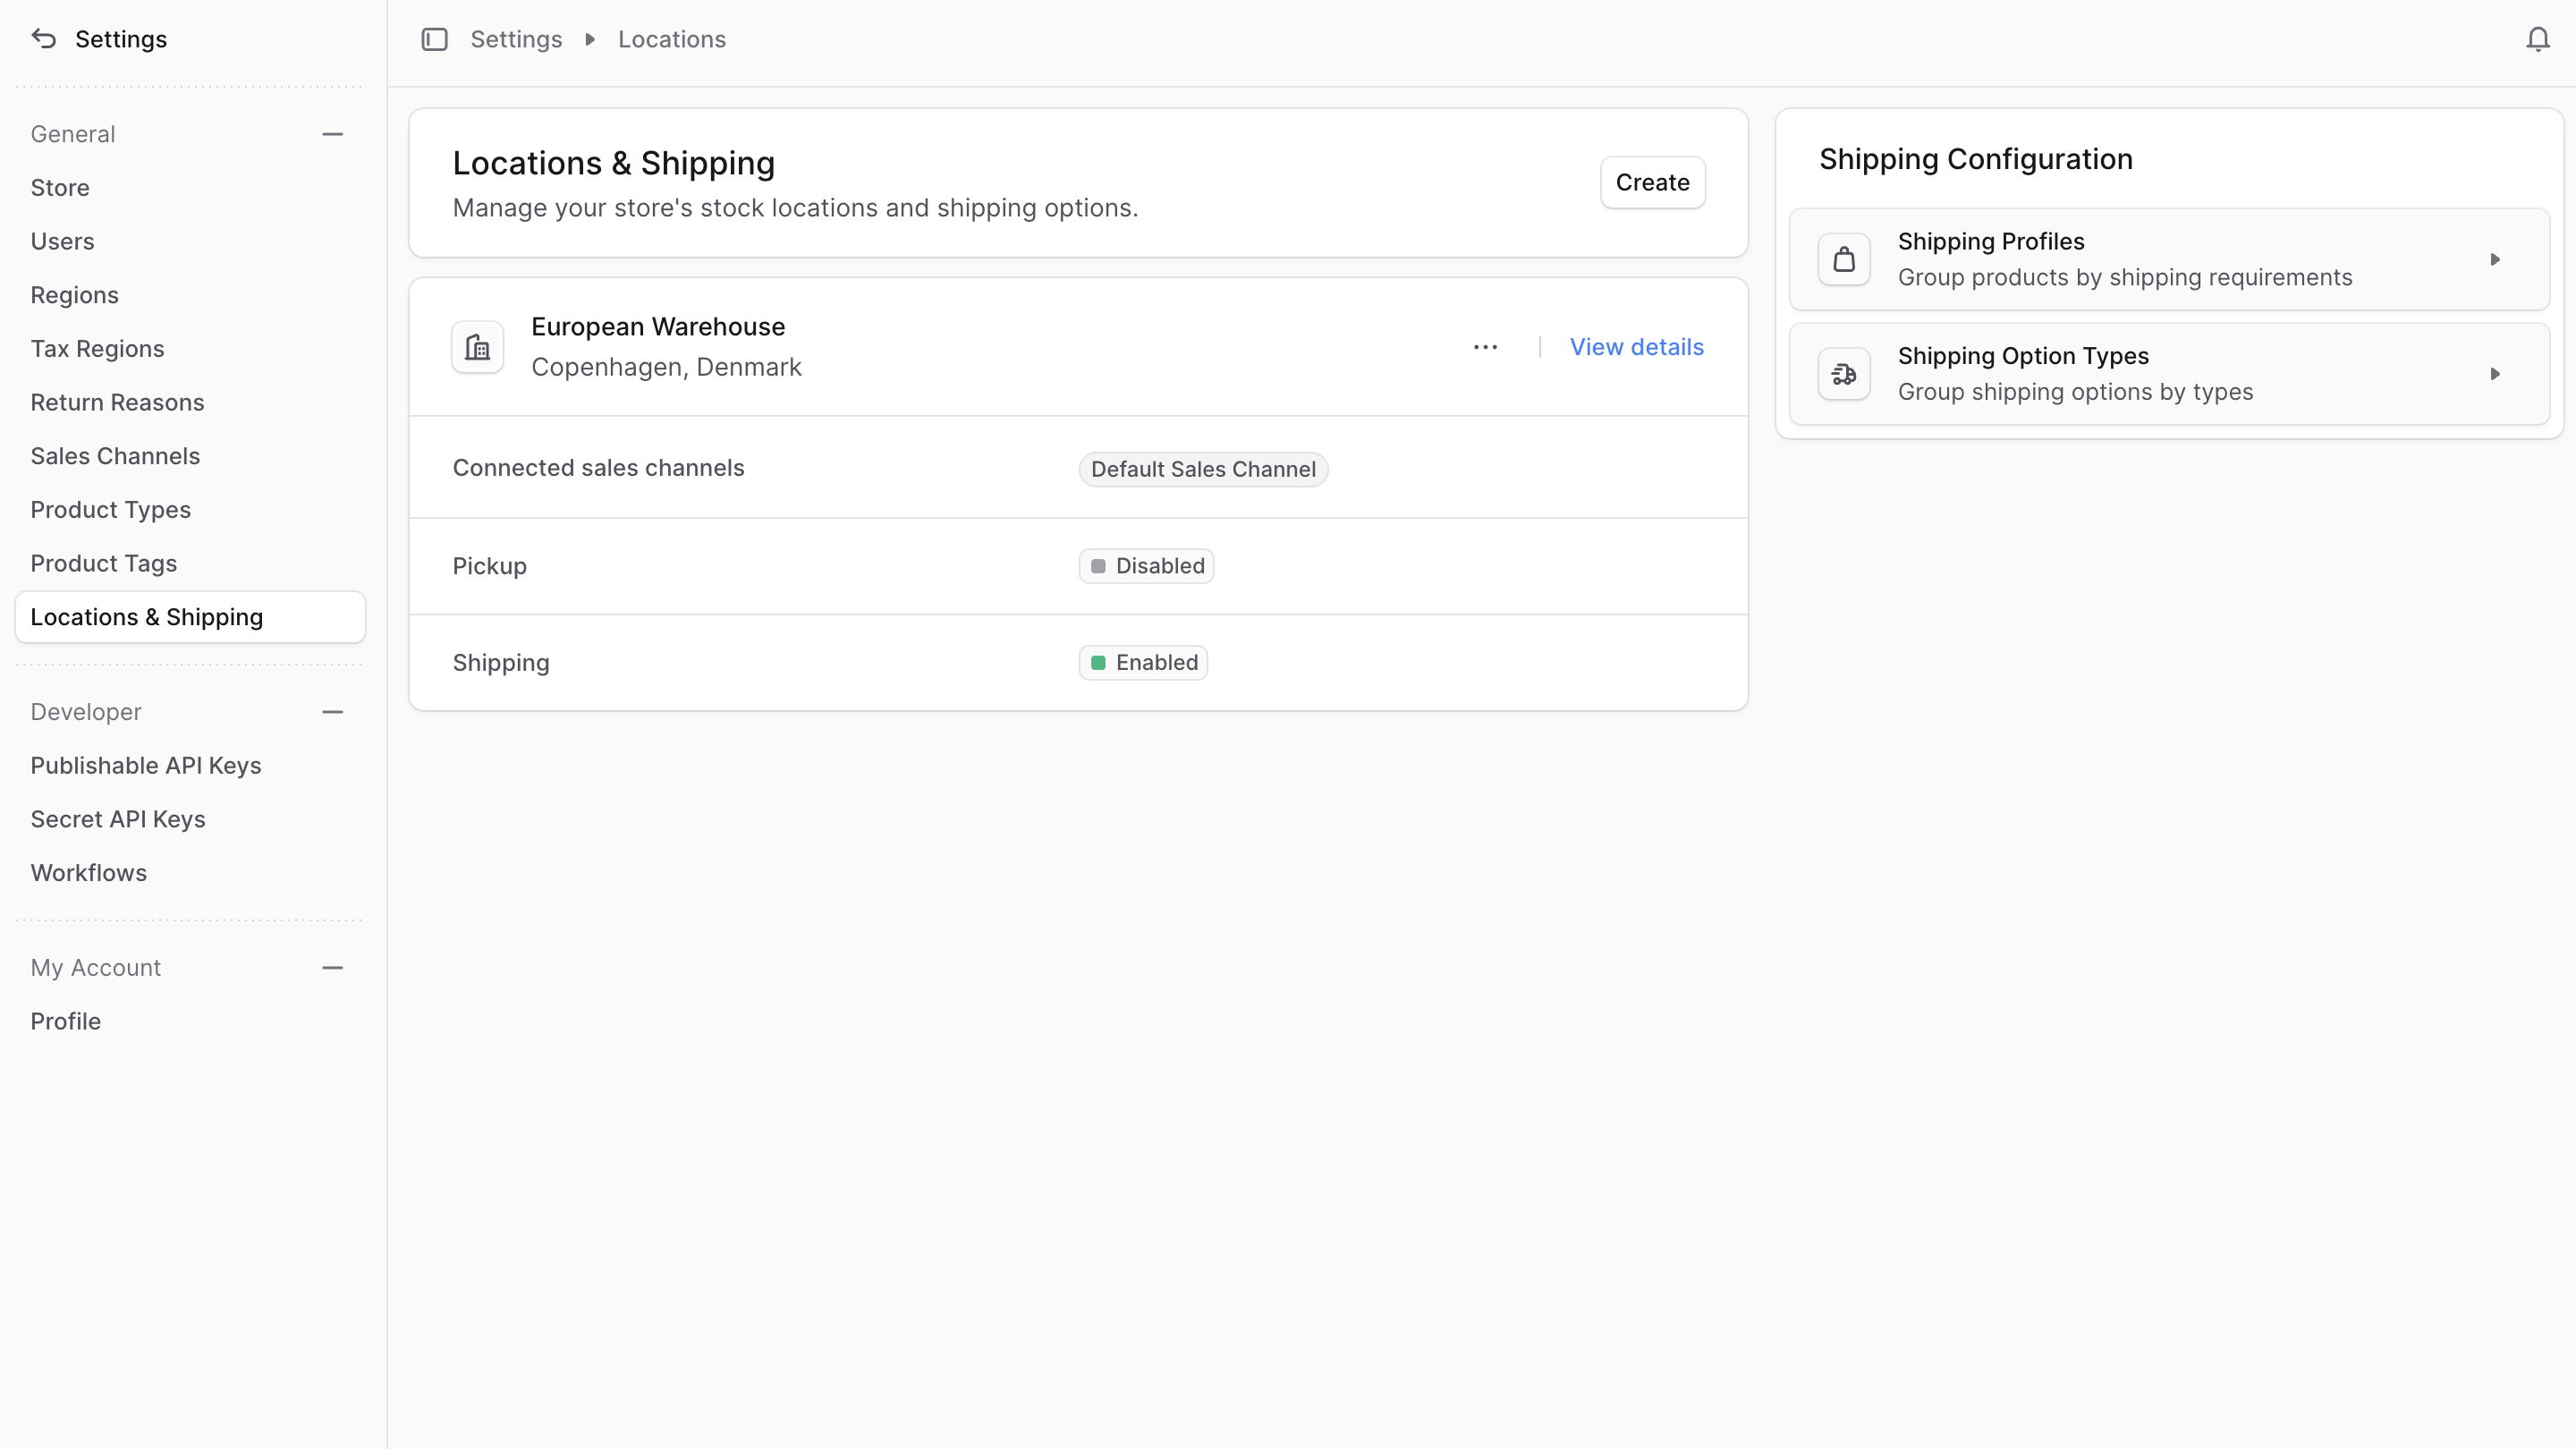This screenshot has height=1449, width=2576.
Task: Click the Disabled status badge for Pickup
Action: [x=1146, y=565]
